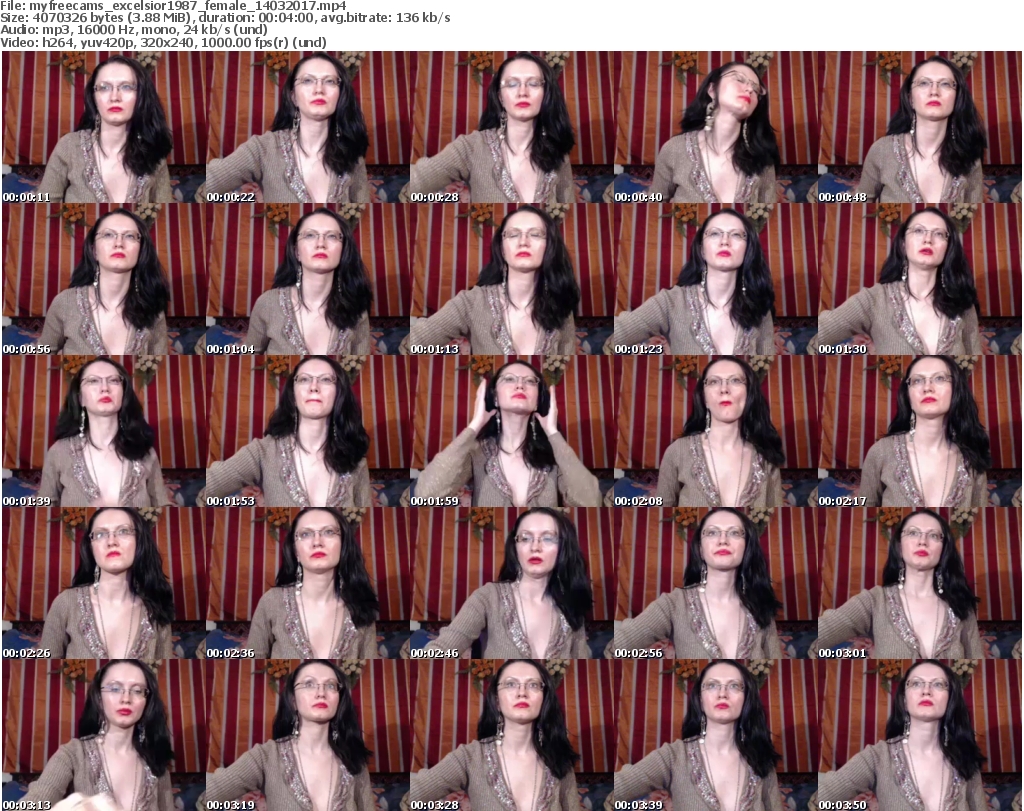The height and width of the screenshot is (811, 1024).
Task: Choose the 00:03:01 video frame
Action: tap(920, 583)
